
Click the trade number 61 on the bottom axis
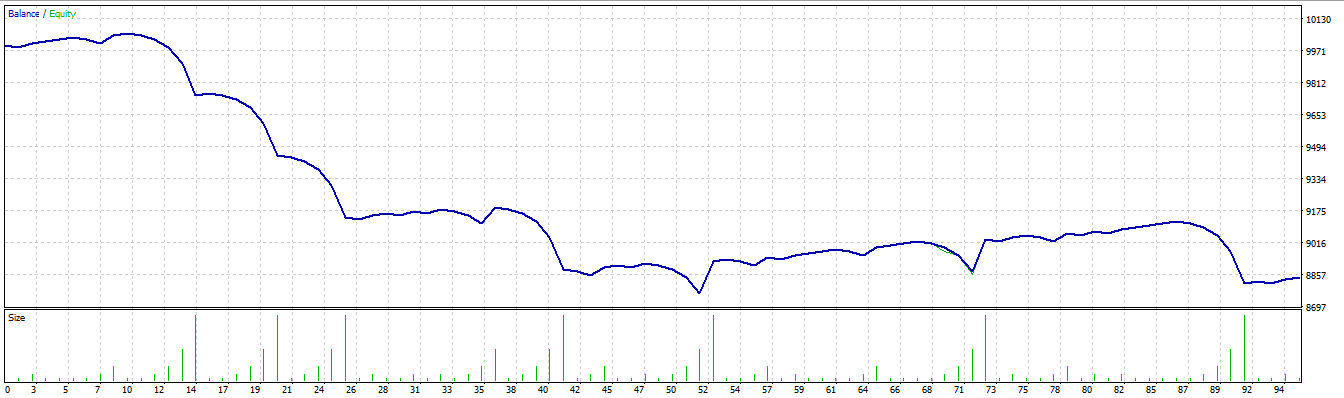(x=832, y=389)
